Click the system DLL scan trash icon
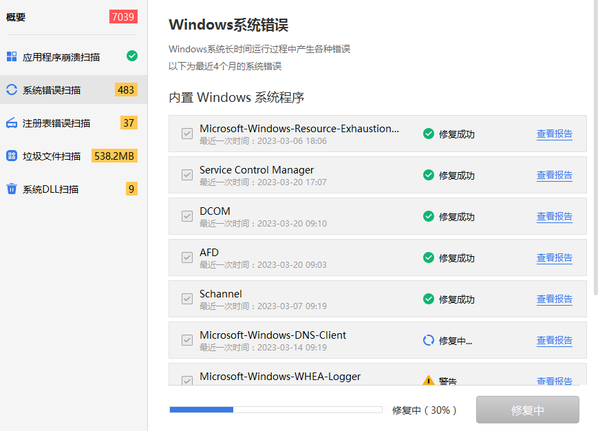Viewport: 600px width, 431px height. (12, 189)
